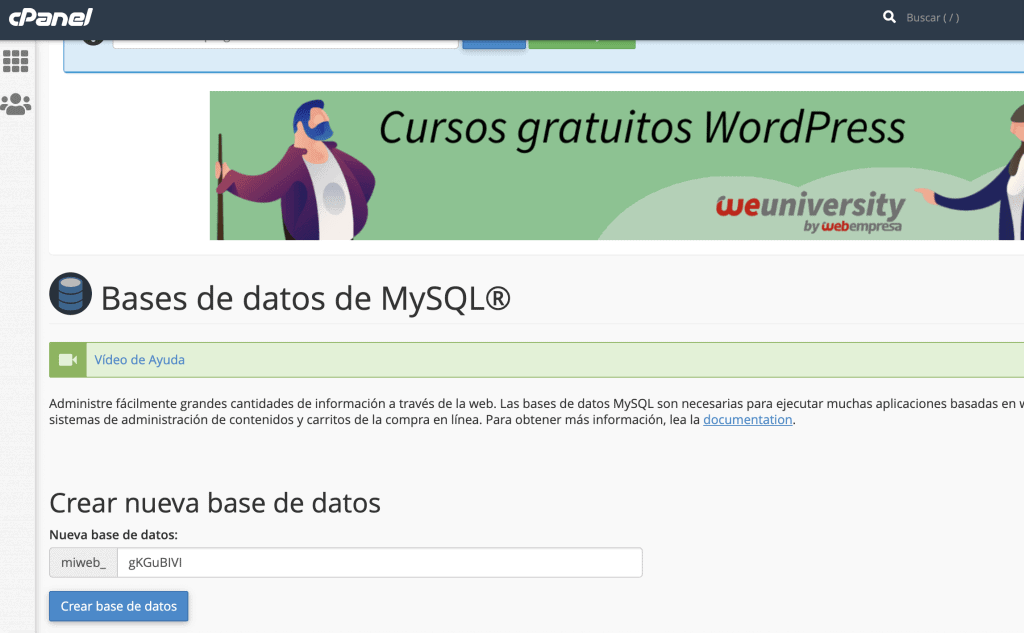
Task: Click the cPanel logo in header
Action: point(50,17)
